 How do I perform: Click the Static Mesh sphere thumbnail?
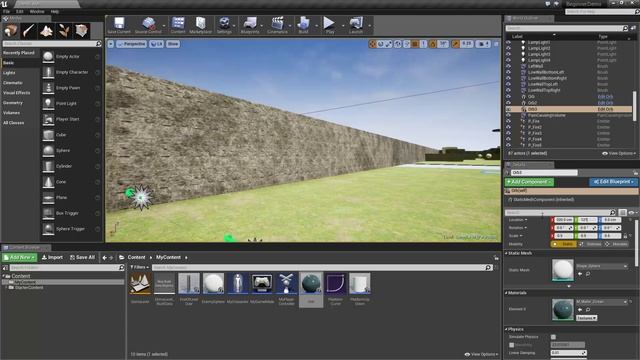(x=562, y=270)
